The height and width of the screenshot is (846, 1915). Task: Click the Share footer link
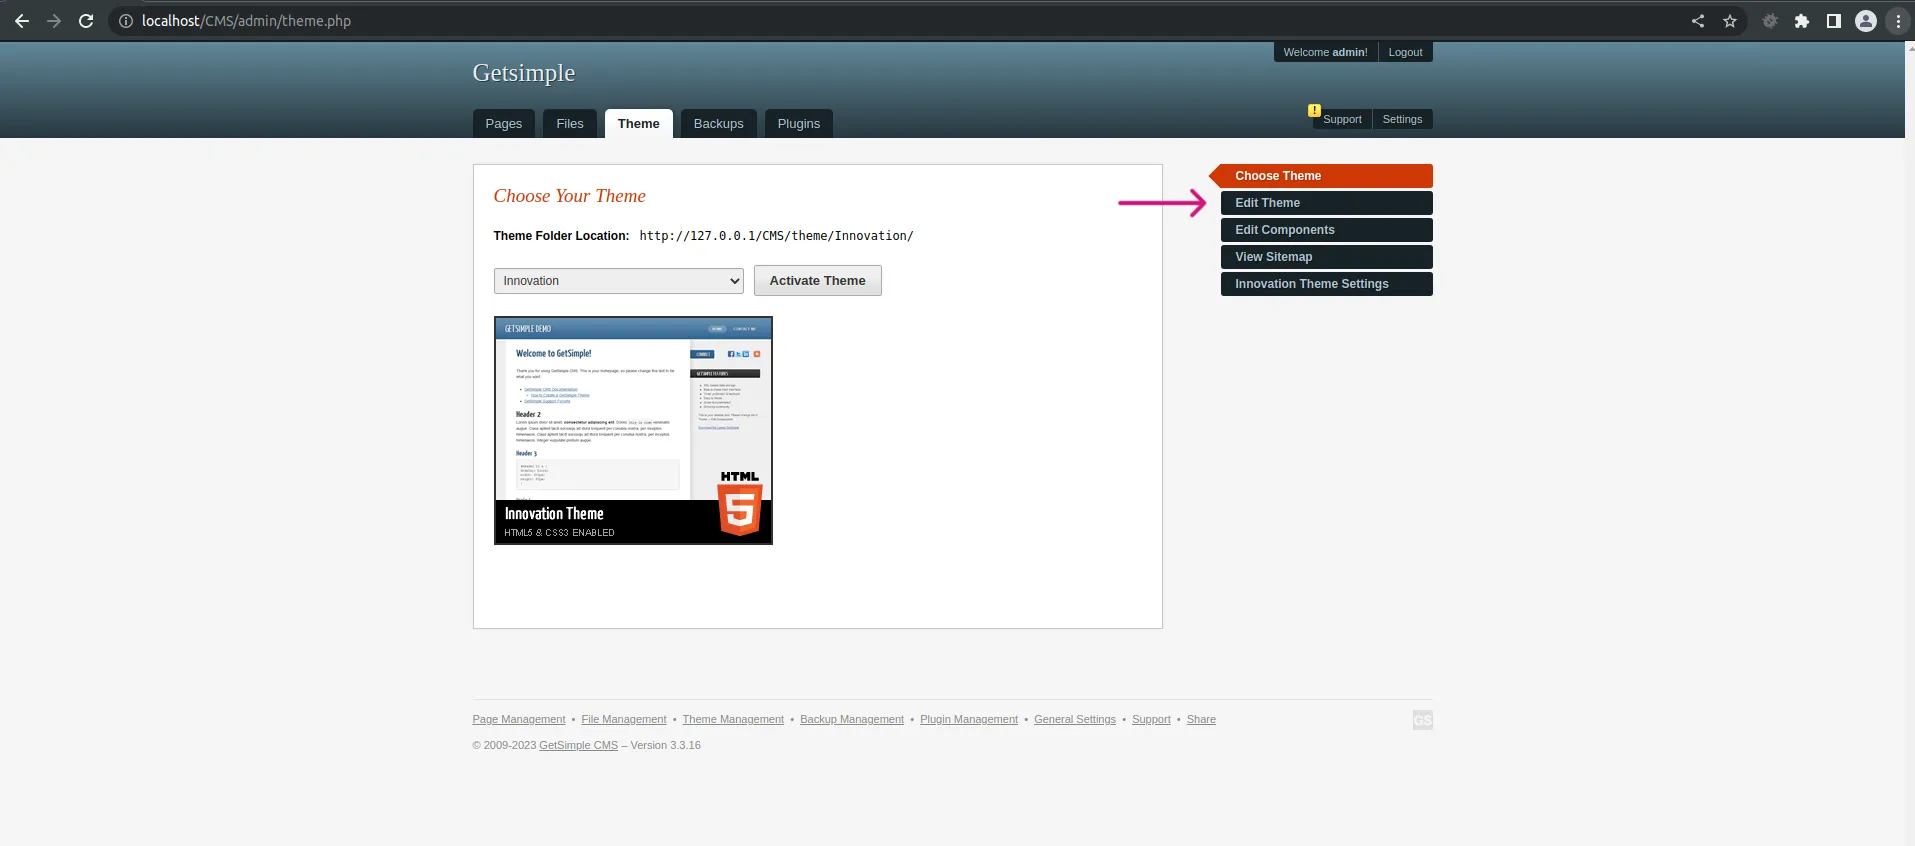coord(1201,720)
